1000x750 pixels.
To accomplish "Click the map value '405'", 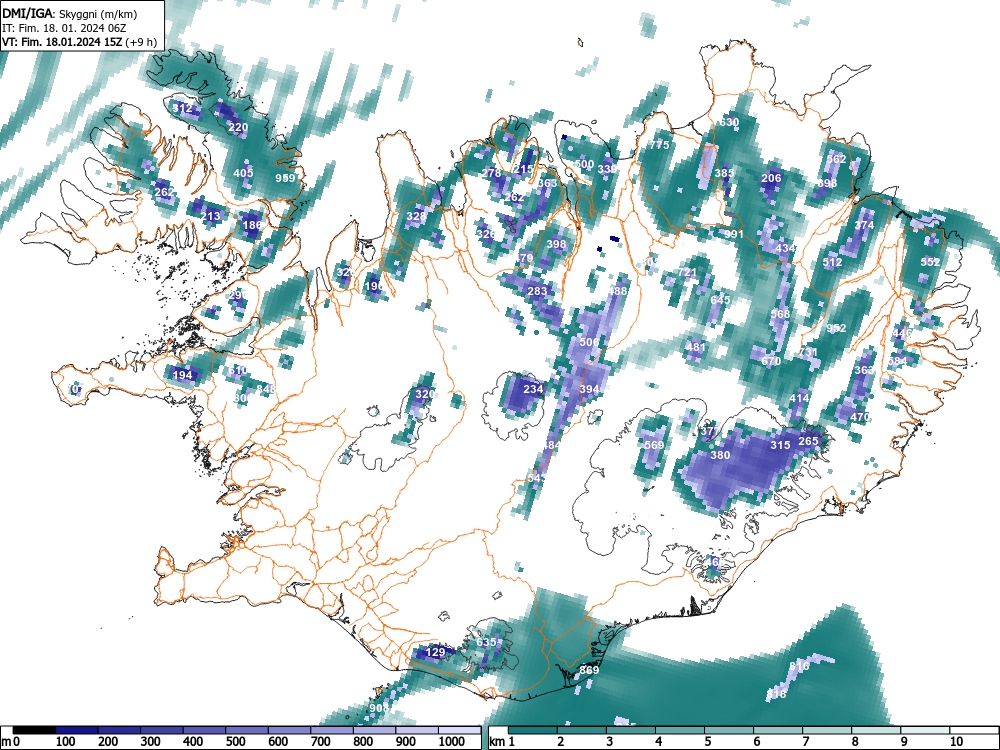I will pos(244,173).
